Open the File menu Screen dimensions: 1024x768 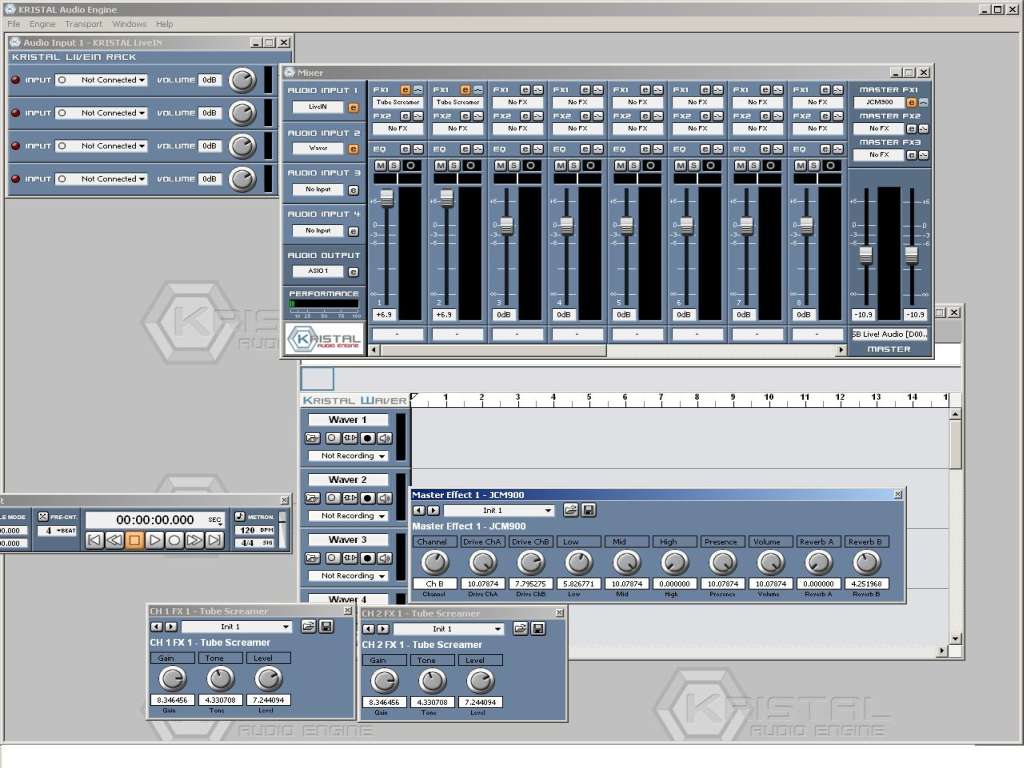pyautogui.click(x=14, y=24)
